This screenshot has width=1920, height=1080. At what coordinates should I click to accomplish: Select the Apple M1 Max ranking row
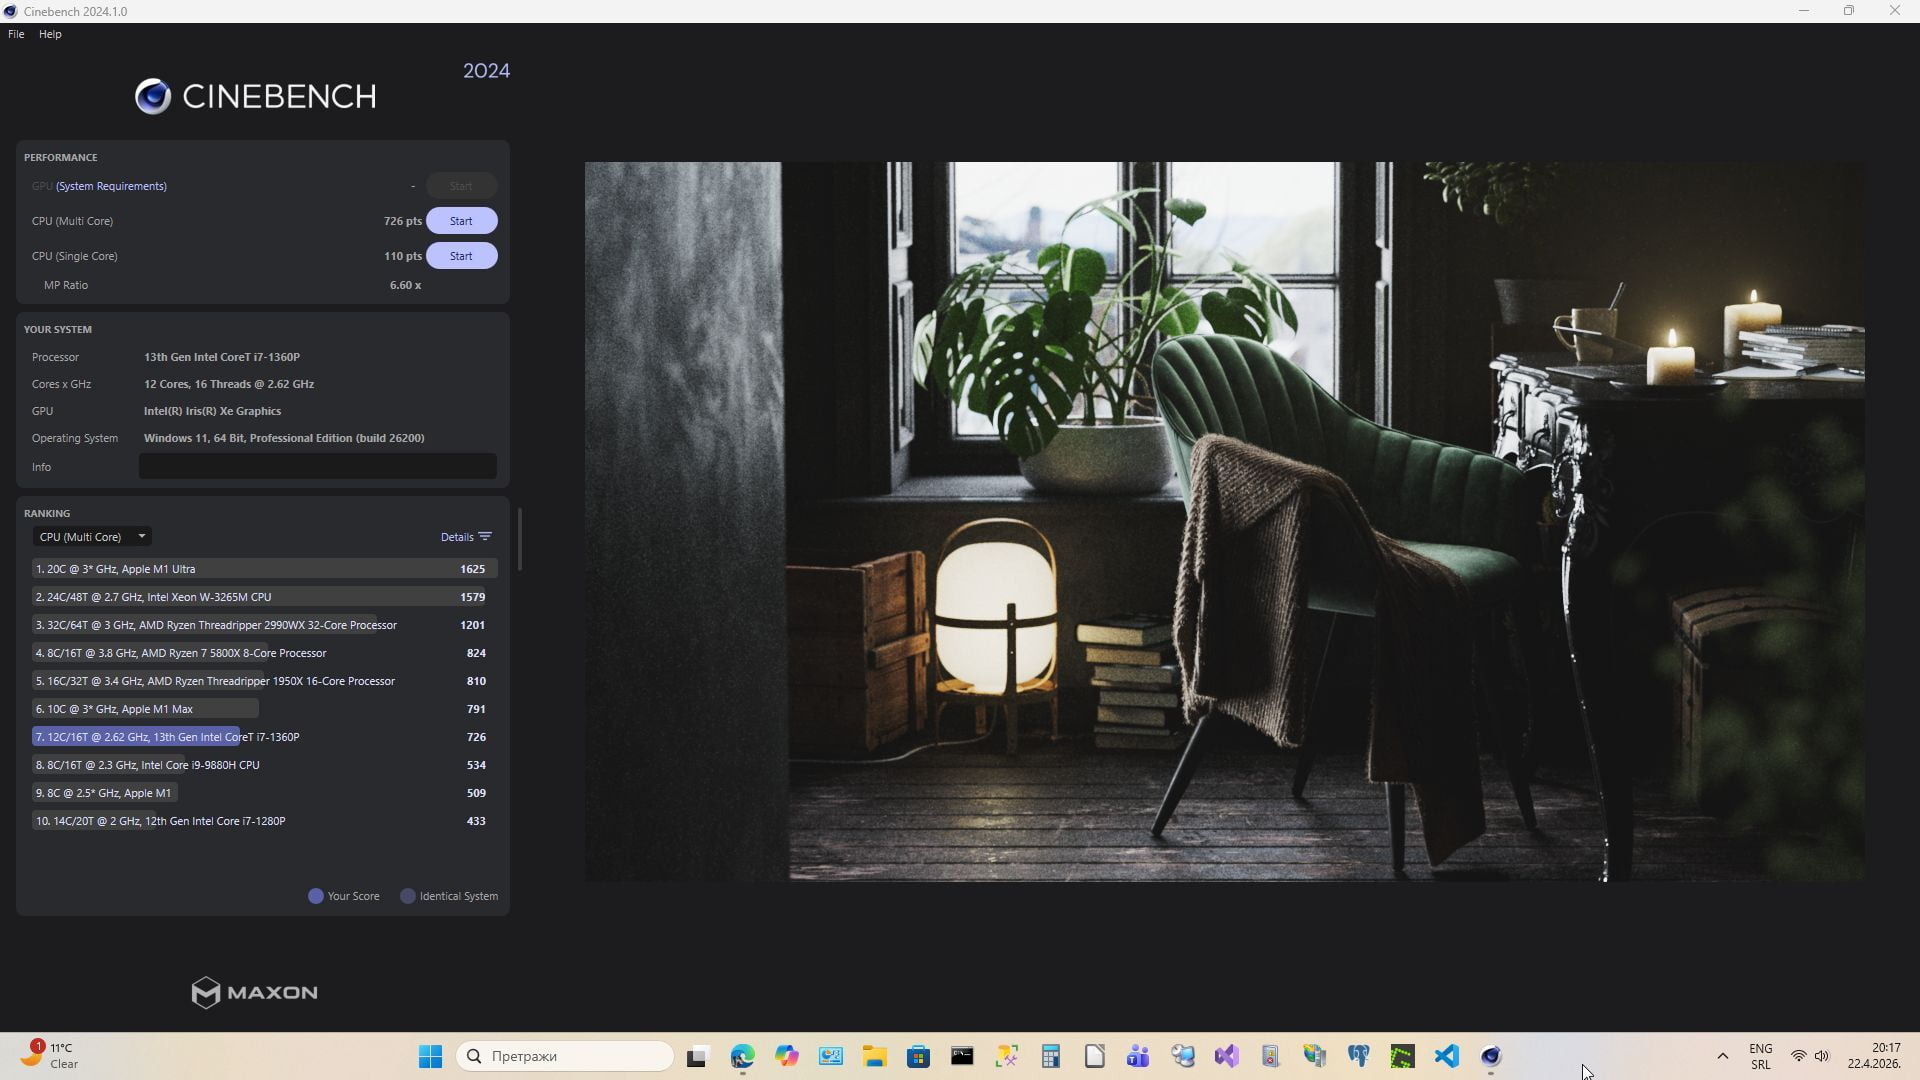(x=264, y=709)
